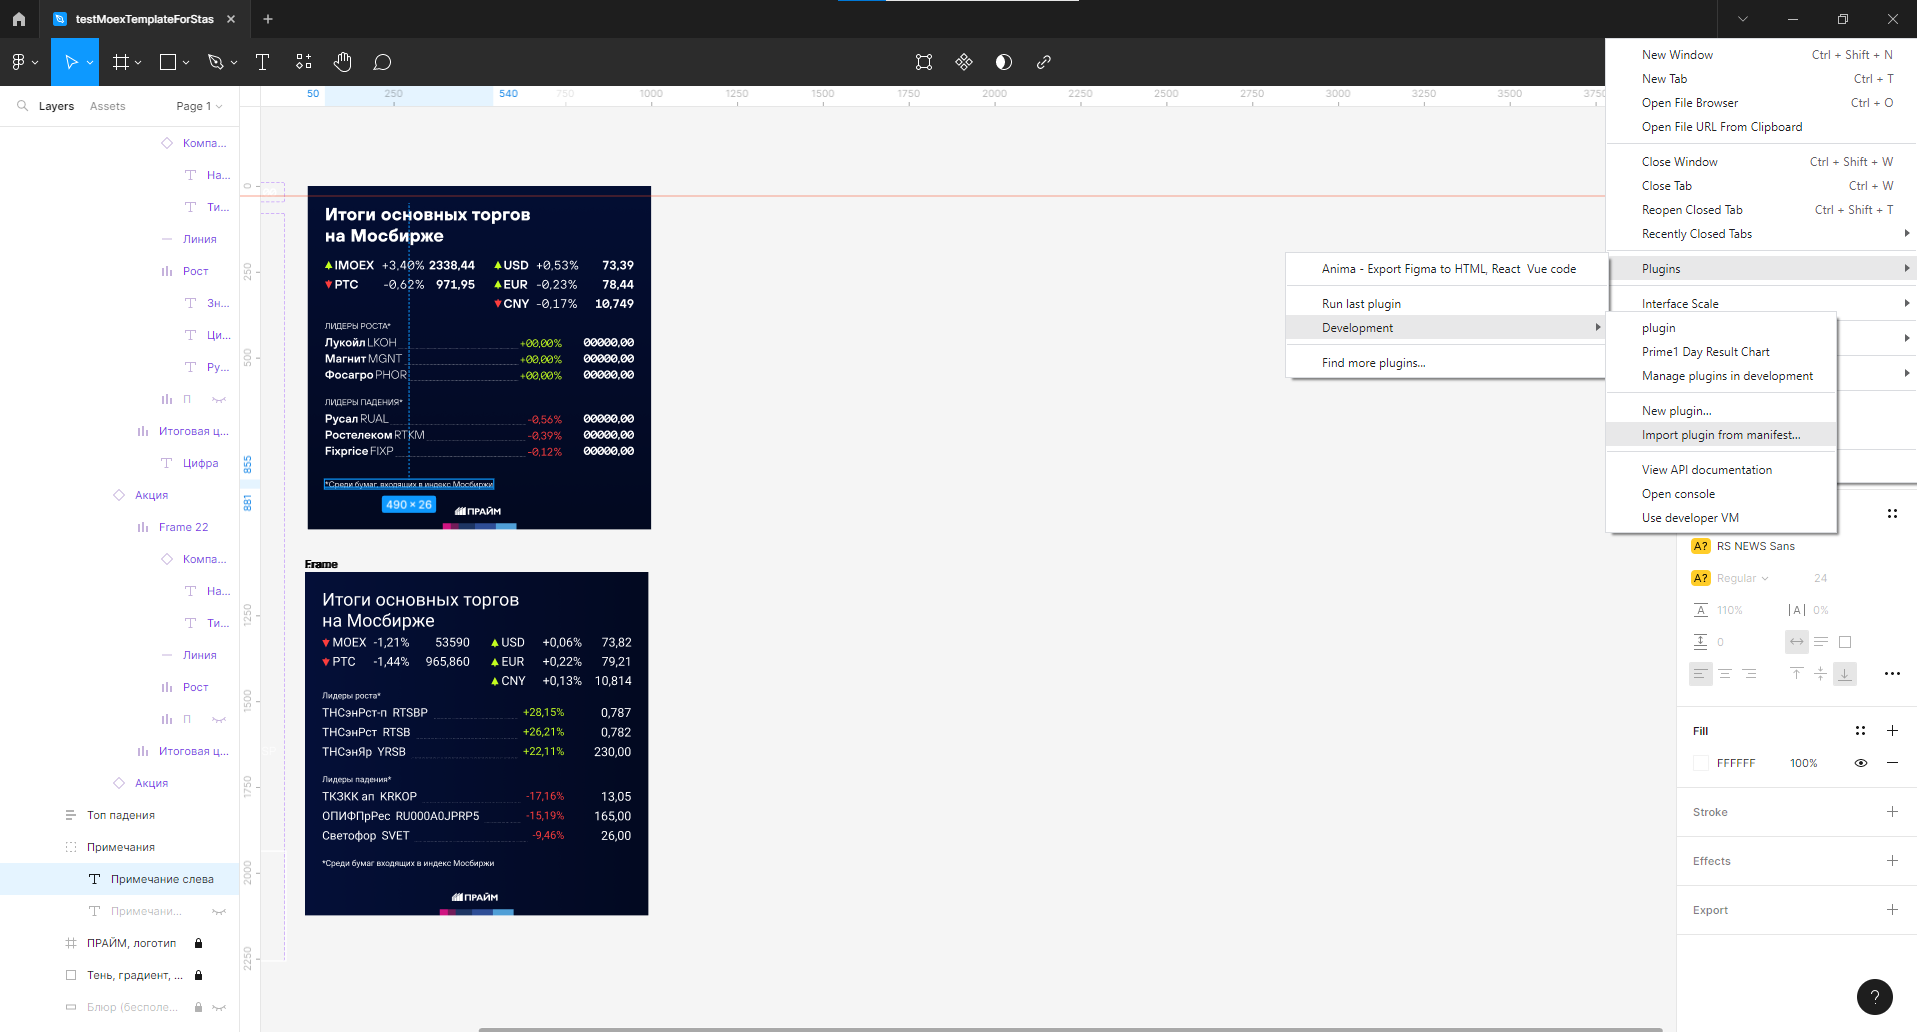
Task: Select the Move tool arrow
Action: click(71, 62)
